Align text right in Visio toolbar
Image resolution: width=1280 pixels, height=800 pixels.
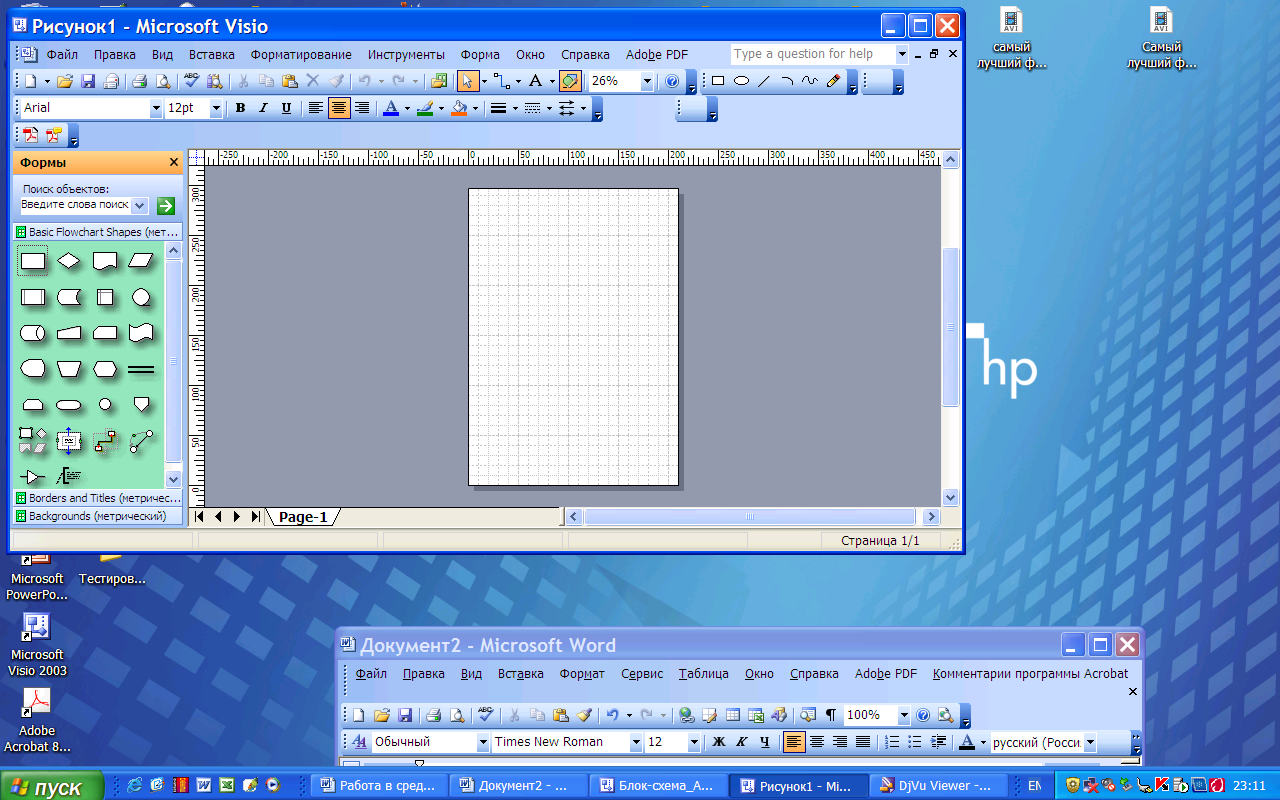tap(362, 108)
